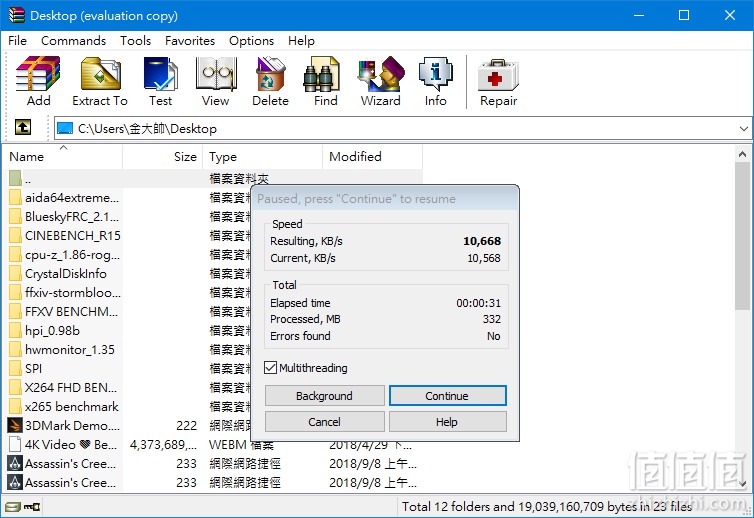The width and height of the screenshot is (754, 518).
Task: Click the Extract To toolbar icon
Action: [100, 74]
